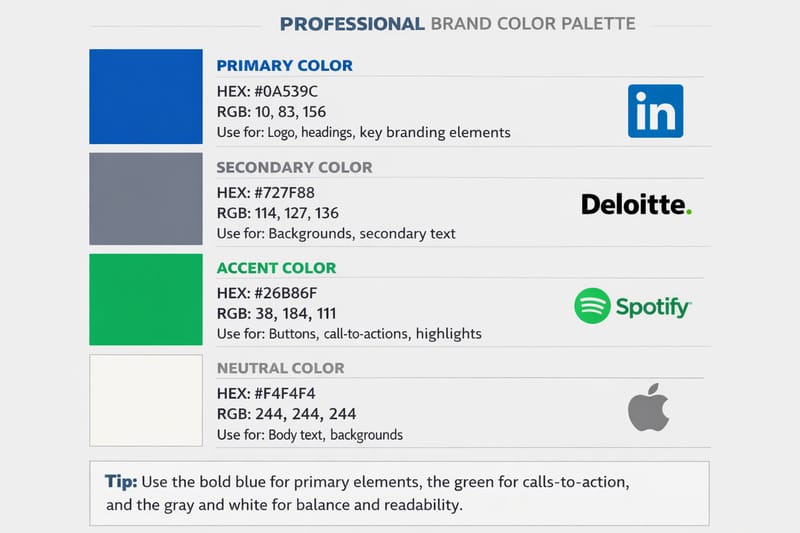Click the Tip box at bottom
Screen dimensions: 800x533
398,493
